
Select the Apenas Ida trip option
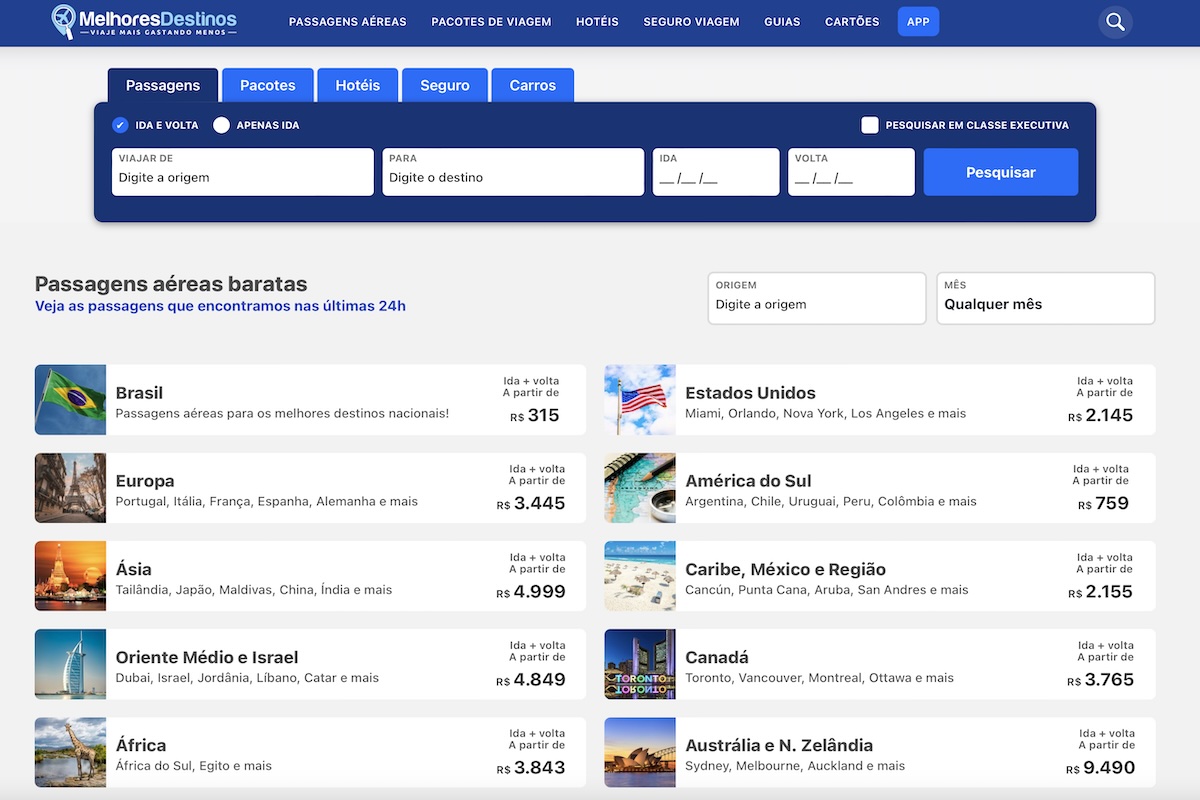tap(220, 125)
